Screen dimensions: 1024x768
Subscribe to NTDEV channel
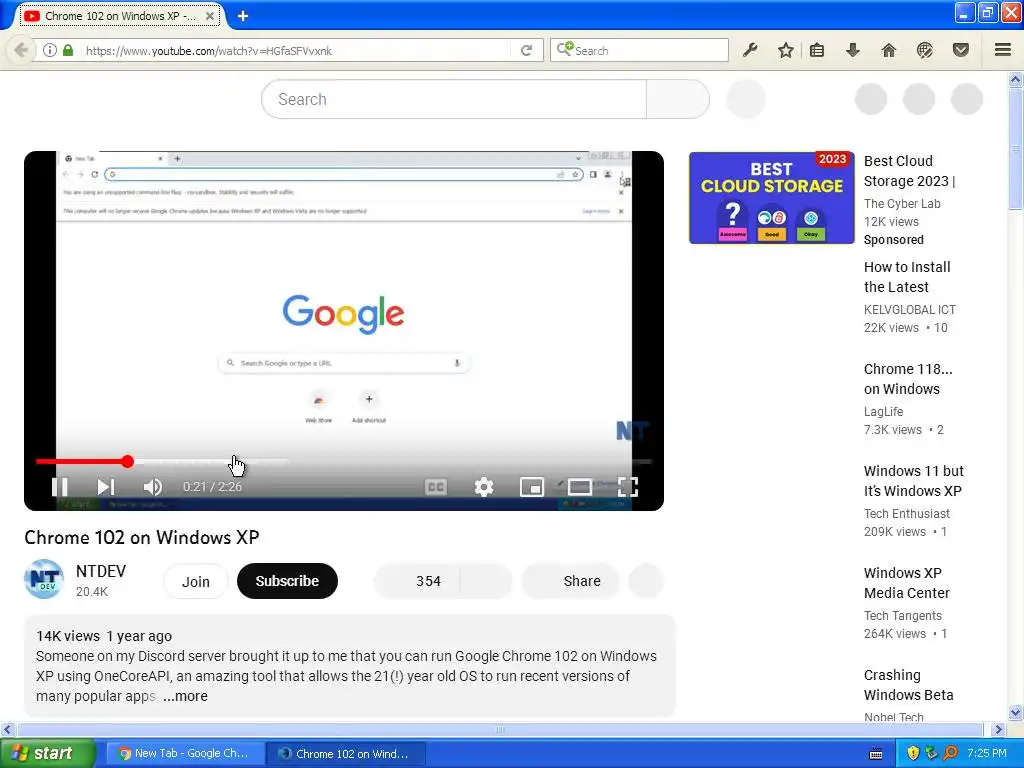(287, 581)
